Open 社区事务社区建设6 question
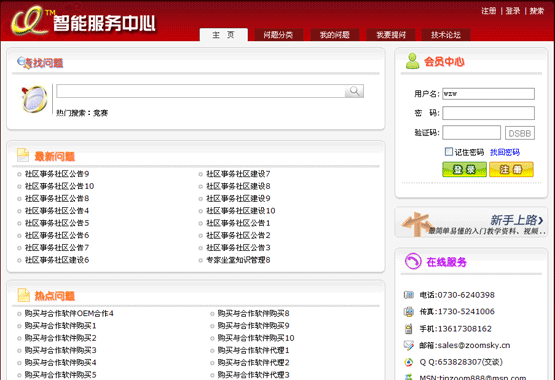The width and height of the screenshot is (555, 380). point(57,260)
